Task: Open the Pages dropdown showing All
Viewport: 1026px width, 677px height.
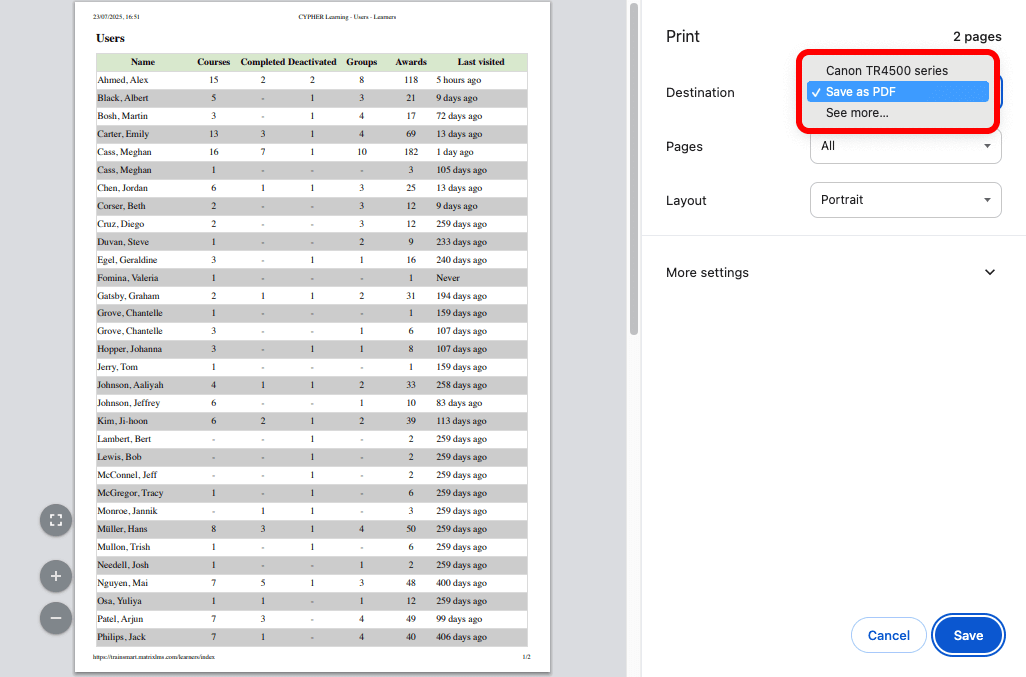Action: (x=905, y=146)
